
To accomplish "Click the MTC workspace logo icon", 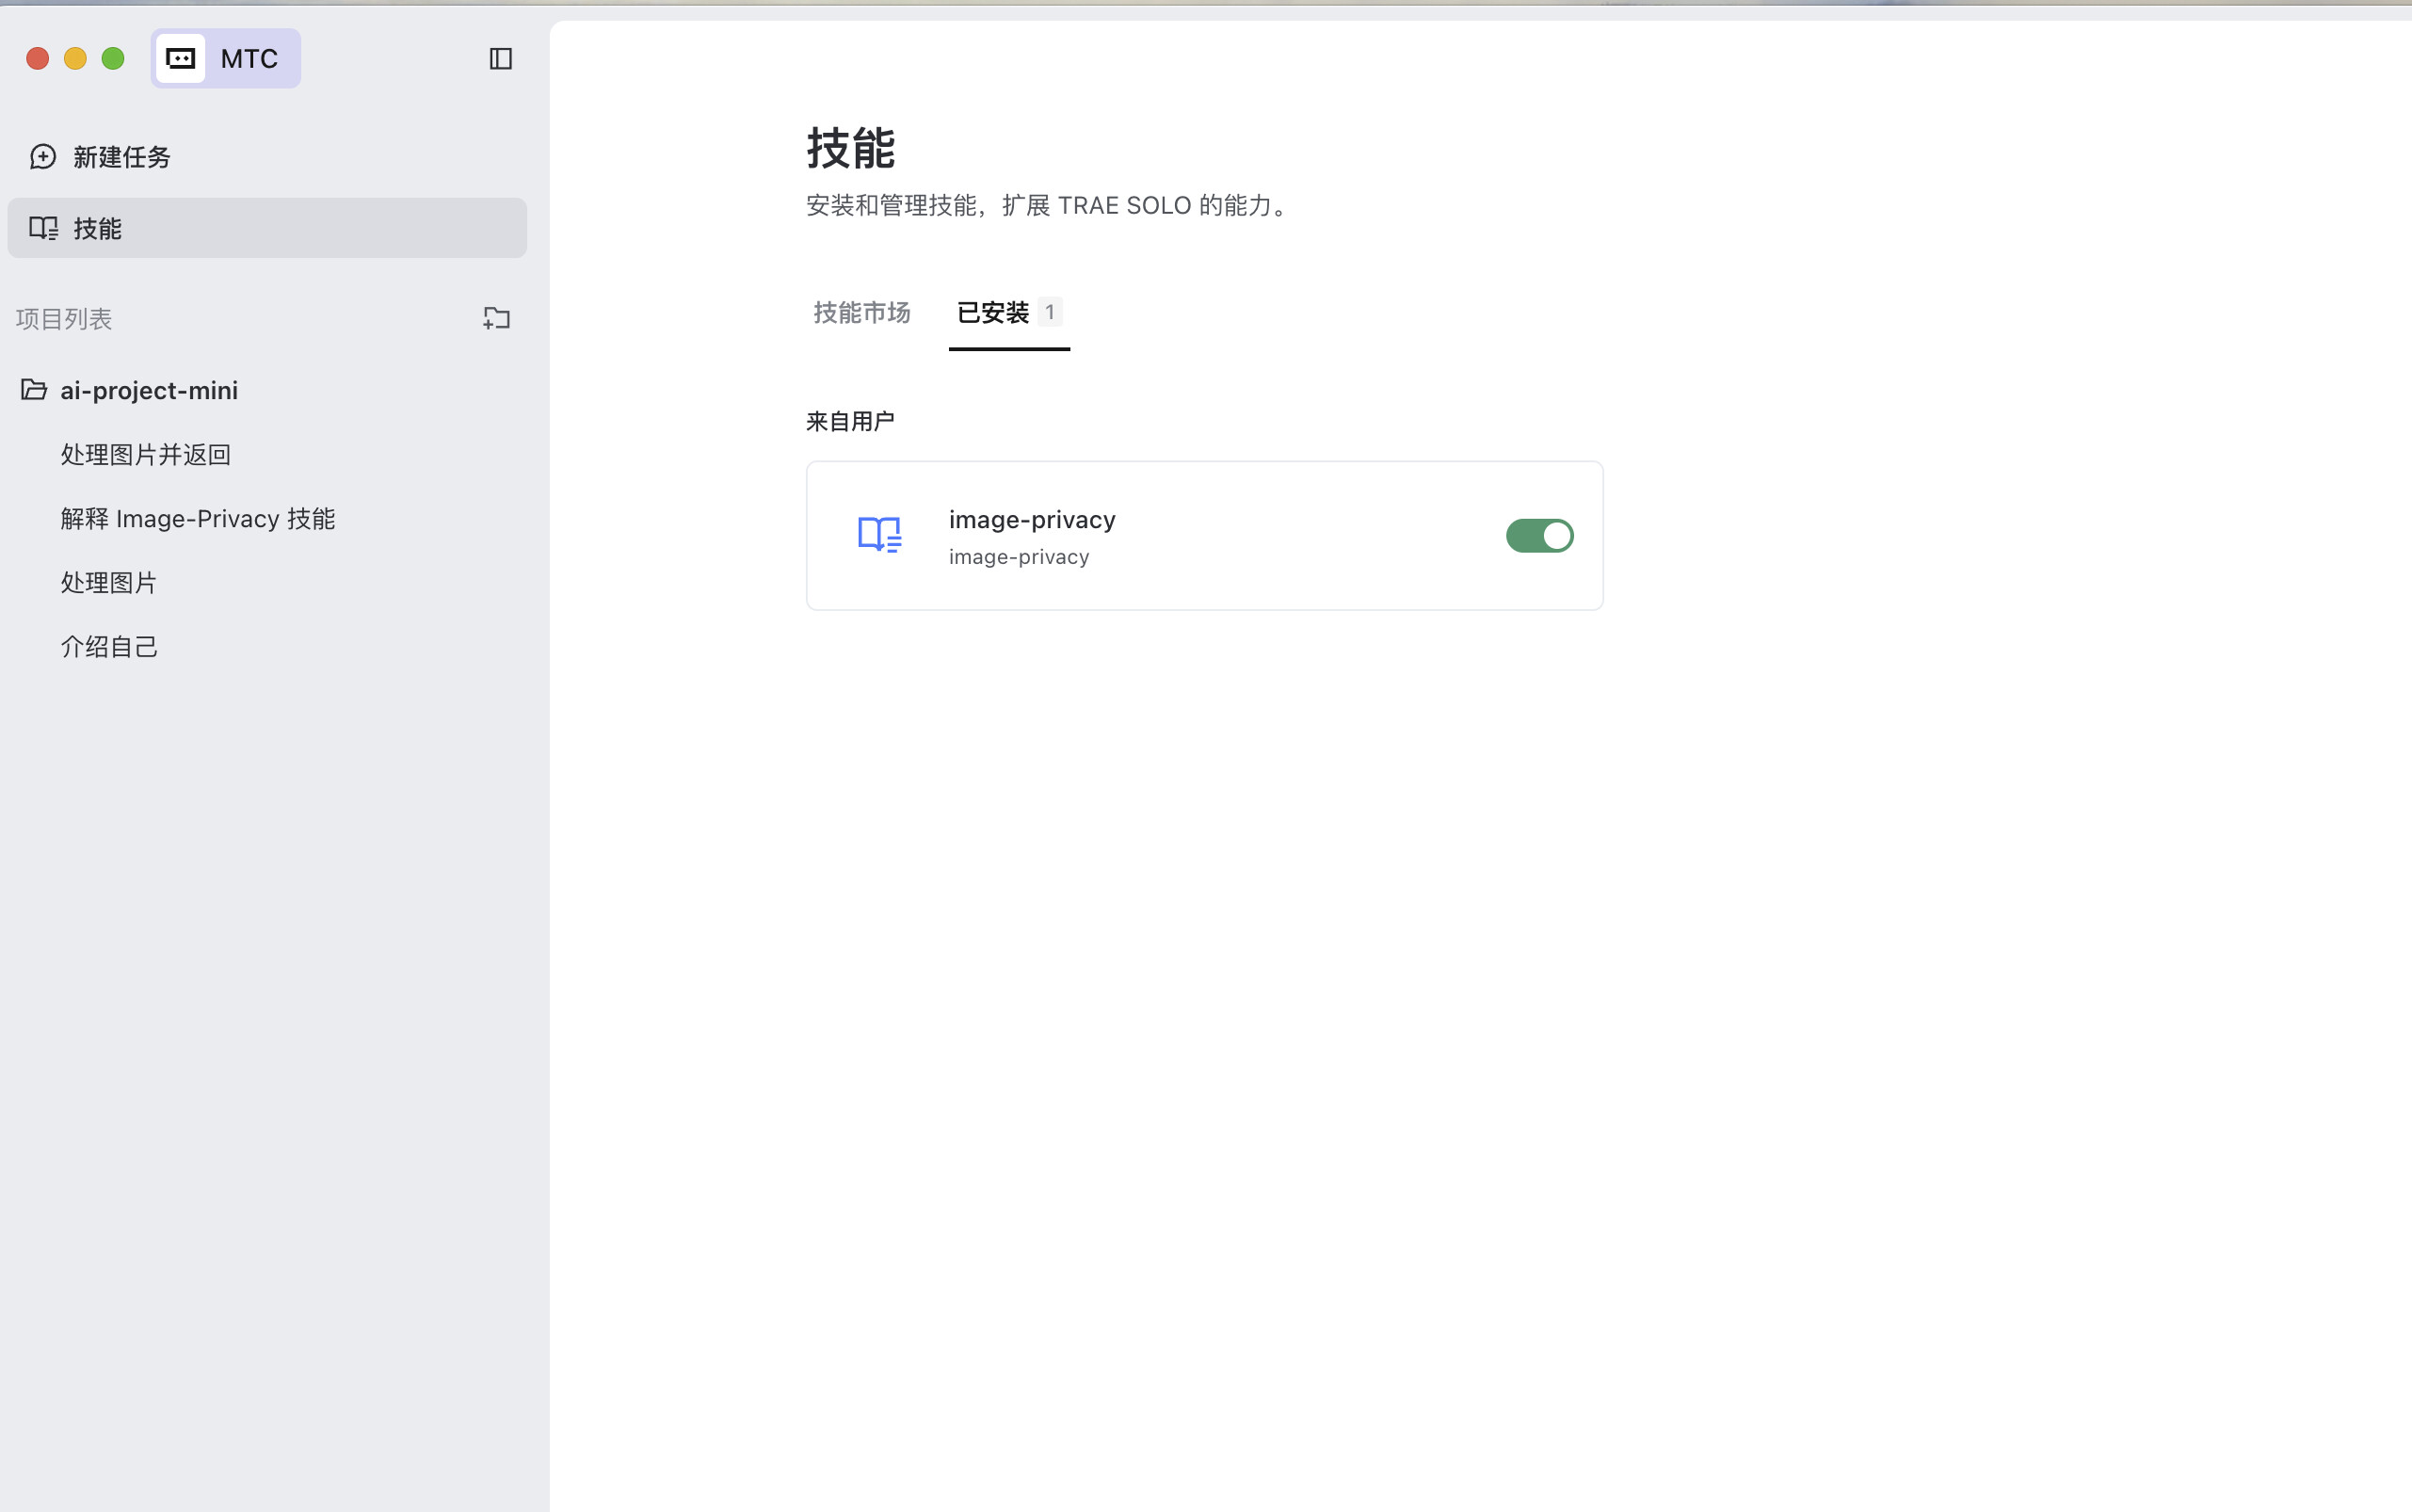I will (181, 59).
